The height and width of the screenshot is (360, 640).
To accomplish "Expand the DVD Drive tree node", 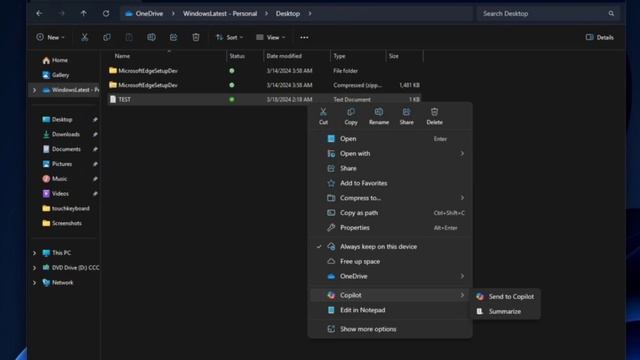I will click(x=34, y=268).
